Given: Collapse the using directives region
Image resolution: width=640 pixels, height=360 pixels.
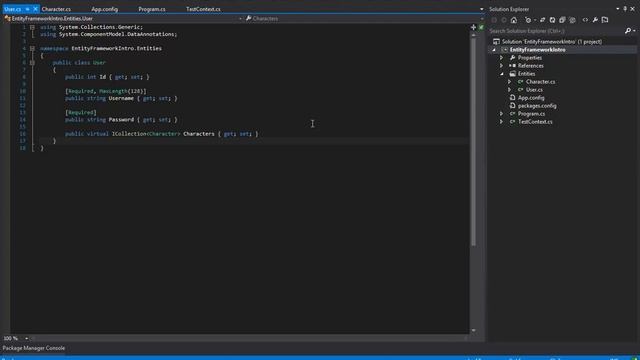Looking at the screenshot, I should (32, 27).
